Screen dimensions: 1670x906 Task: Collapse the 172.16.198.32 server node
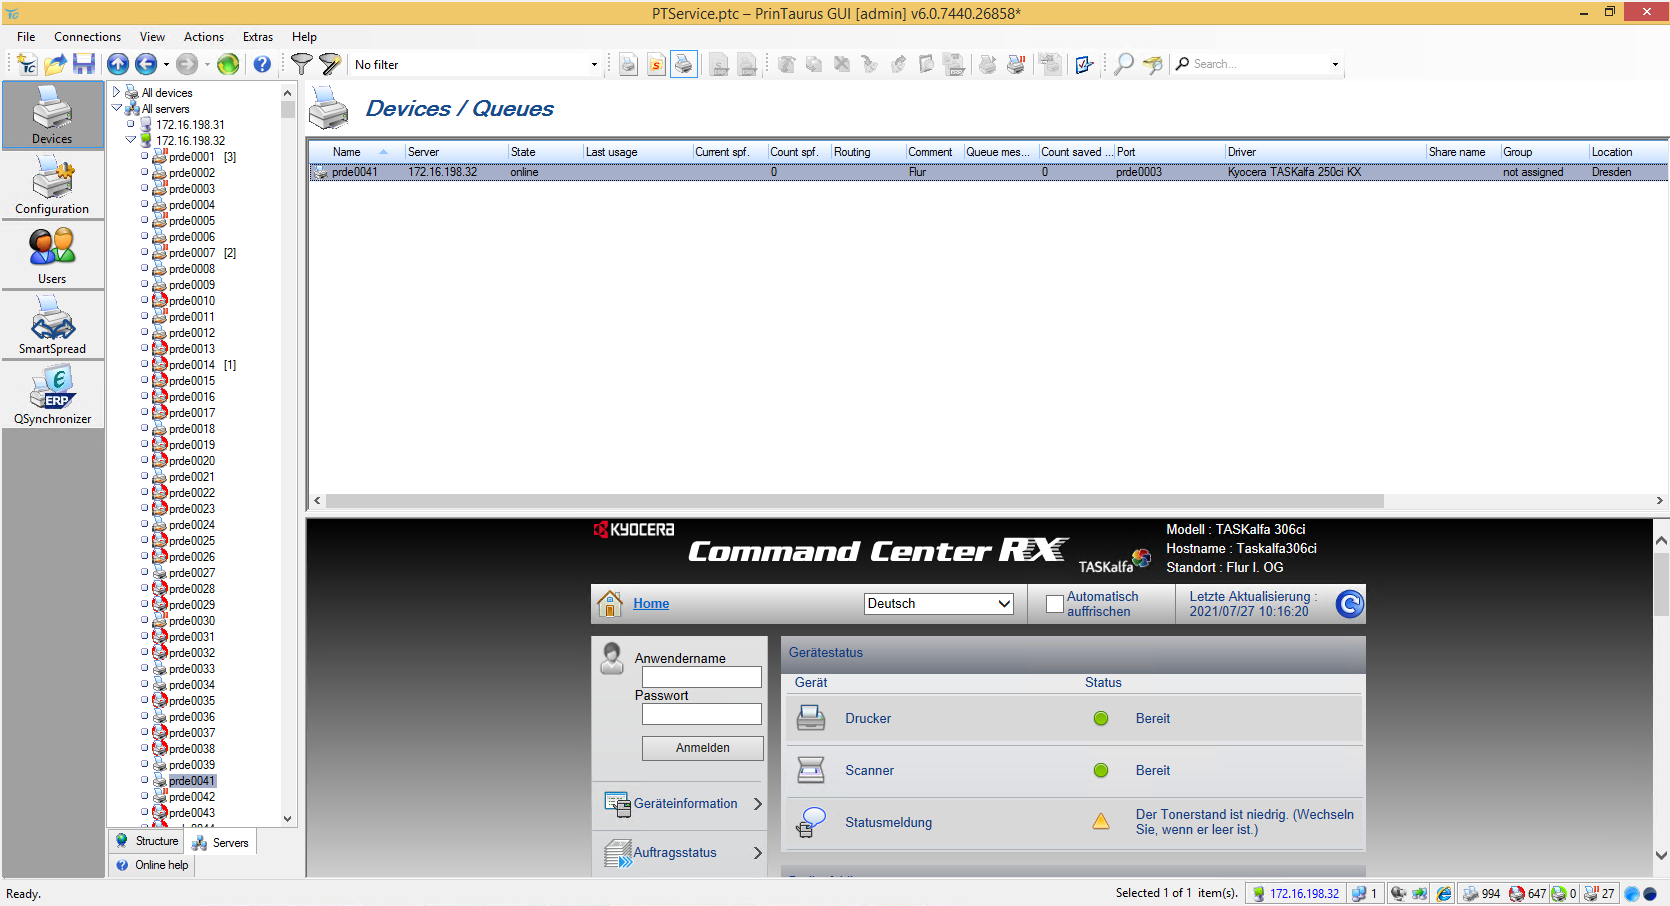(130, 140)
